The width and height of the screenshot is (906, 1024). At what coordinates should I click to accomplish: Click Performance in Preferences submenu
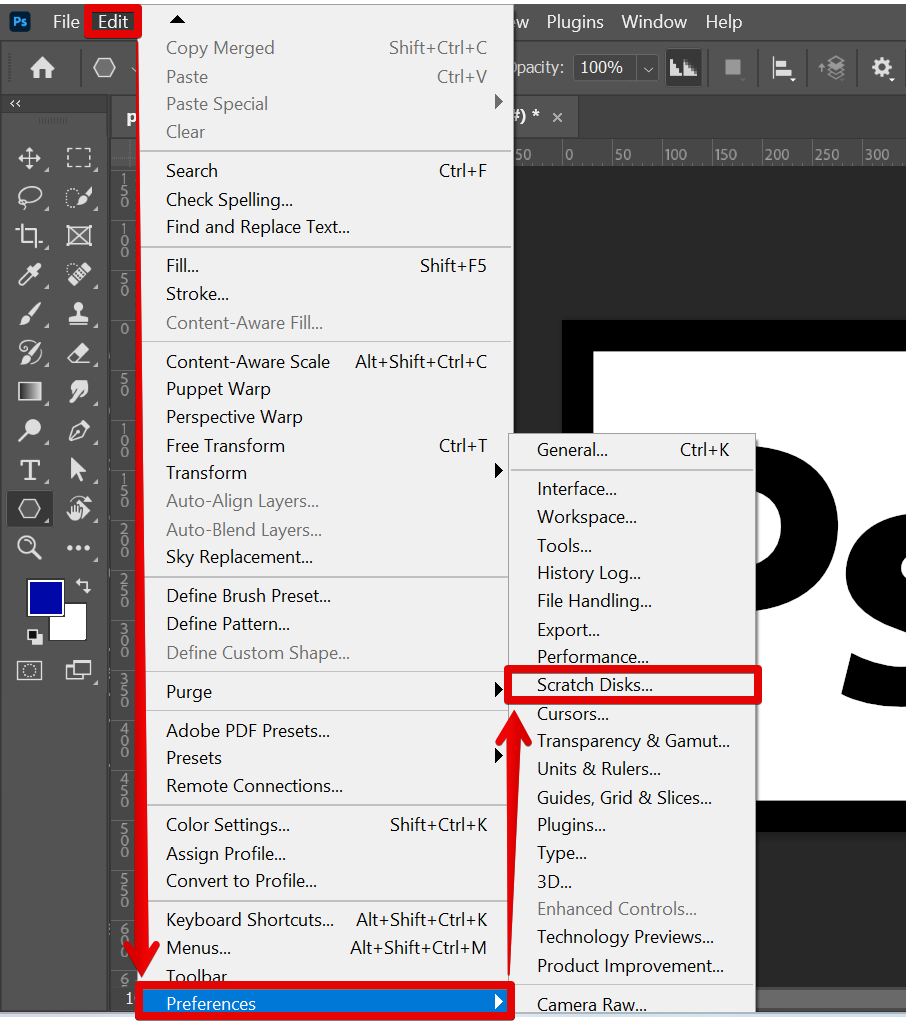pyautogui.click(x=592, y=657)
